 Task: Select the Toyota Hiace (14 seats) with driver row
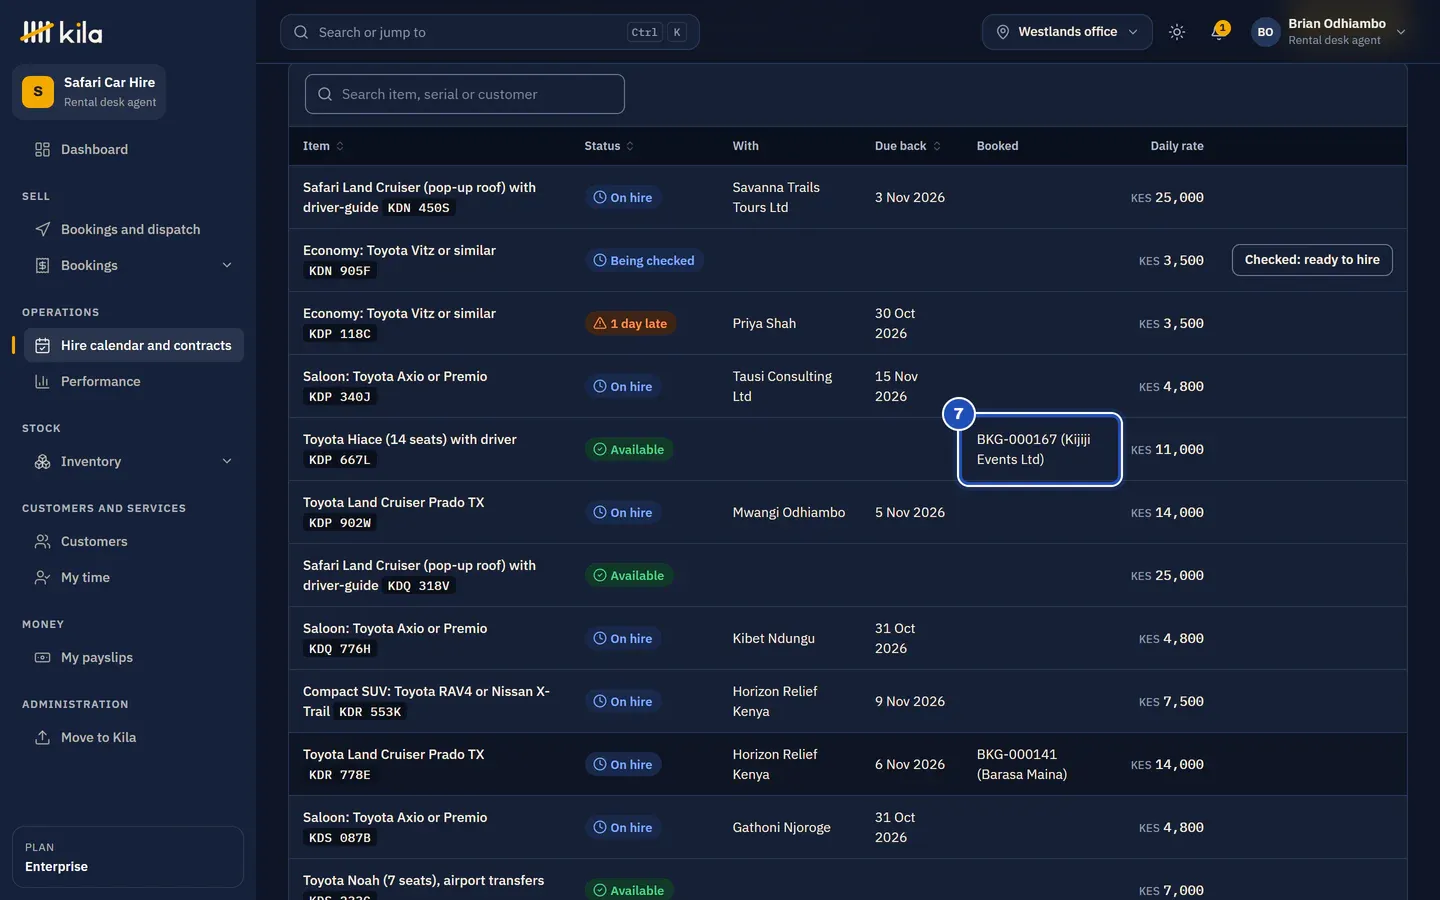click(847, 449)
